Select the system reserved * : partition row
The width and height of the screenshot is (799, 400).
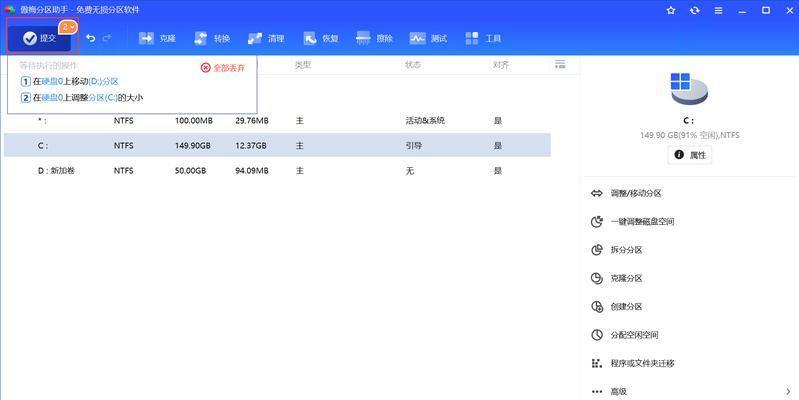(x=277, y=121)
